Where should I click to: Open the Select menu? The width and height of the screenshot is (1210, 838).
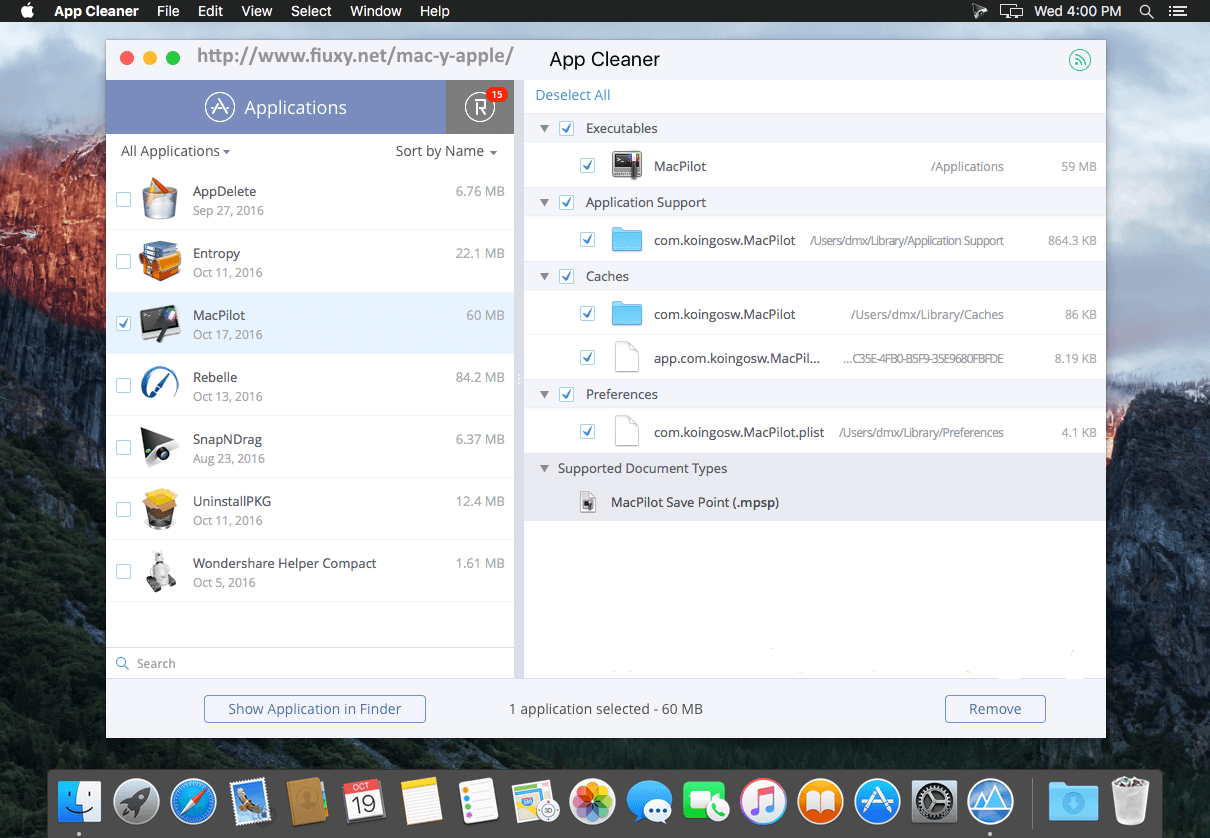[x=311, y=11]
